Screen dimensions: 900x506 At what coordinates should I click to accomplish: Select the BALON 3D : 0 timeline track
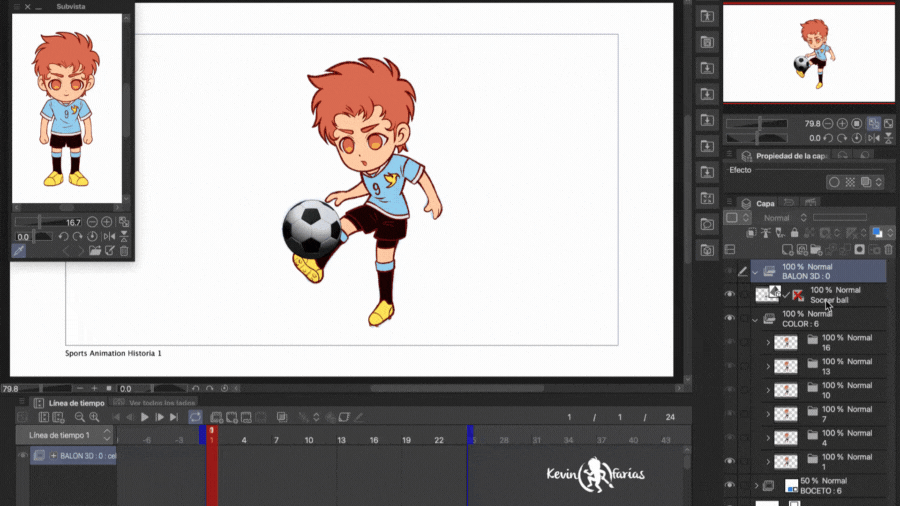pyautogui.click(x=73, y=456)
